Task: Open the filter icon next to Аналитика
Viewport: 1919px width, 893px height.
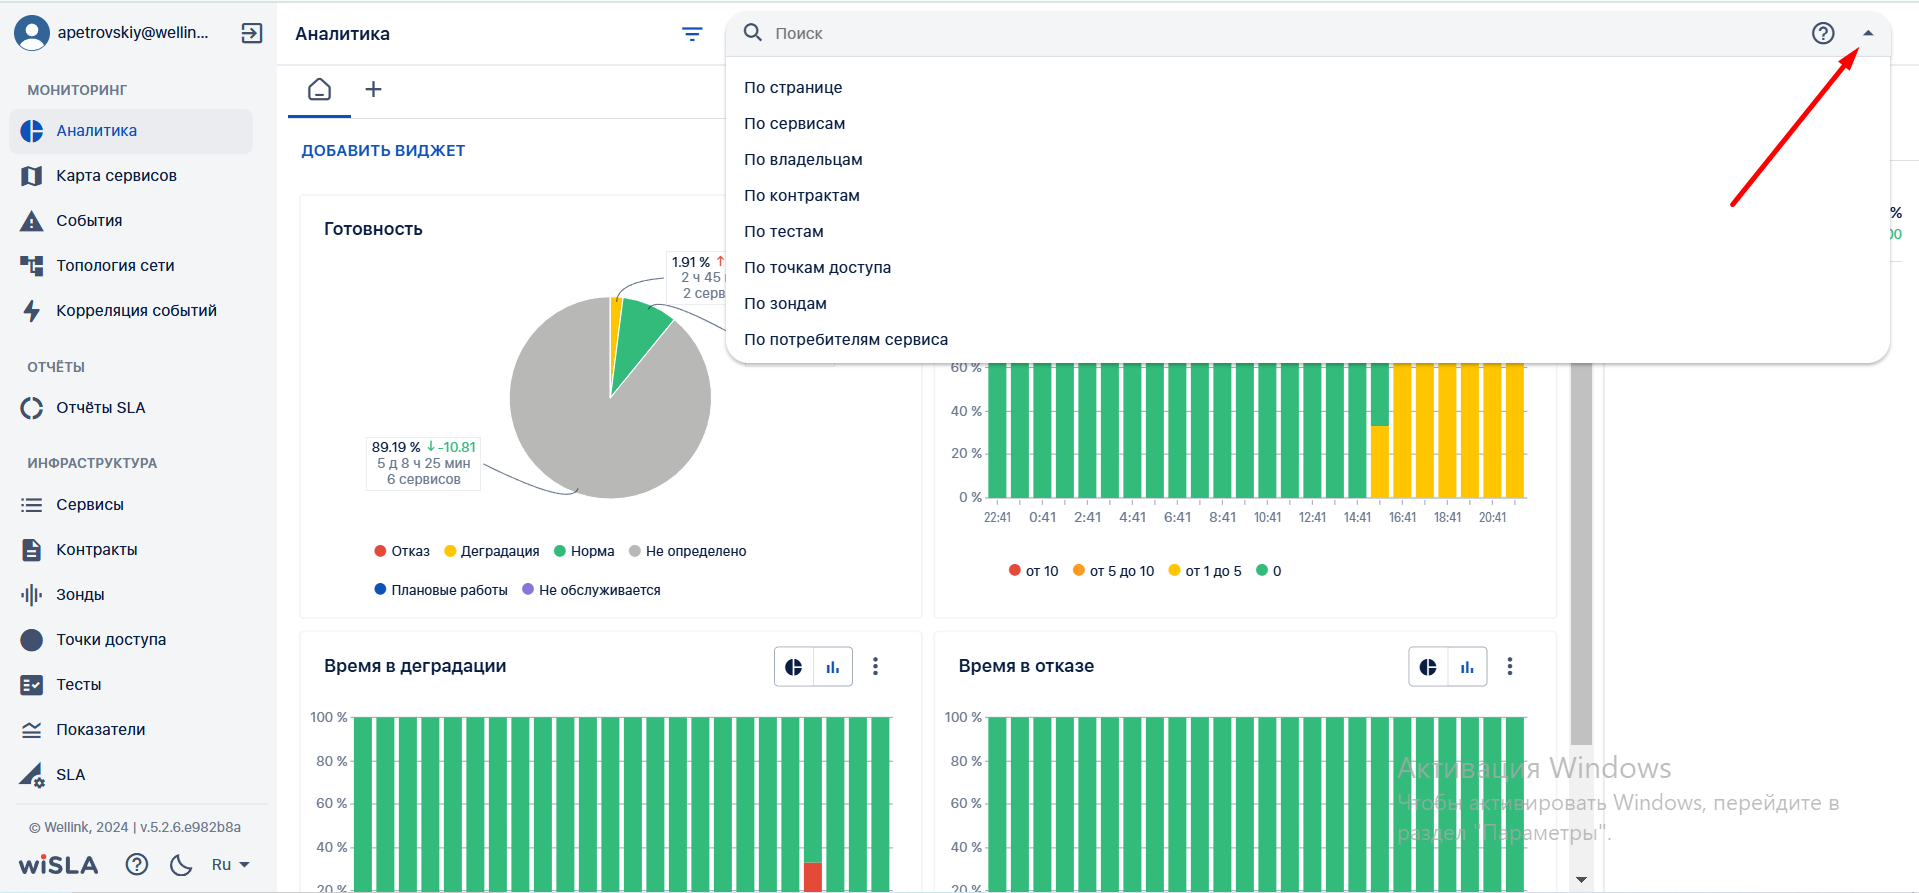Action: click(x=692, y=34)
